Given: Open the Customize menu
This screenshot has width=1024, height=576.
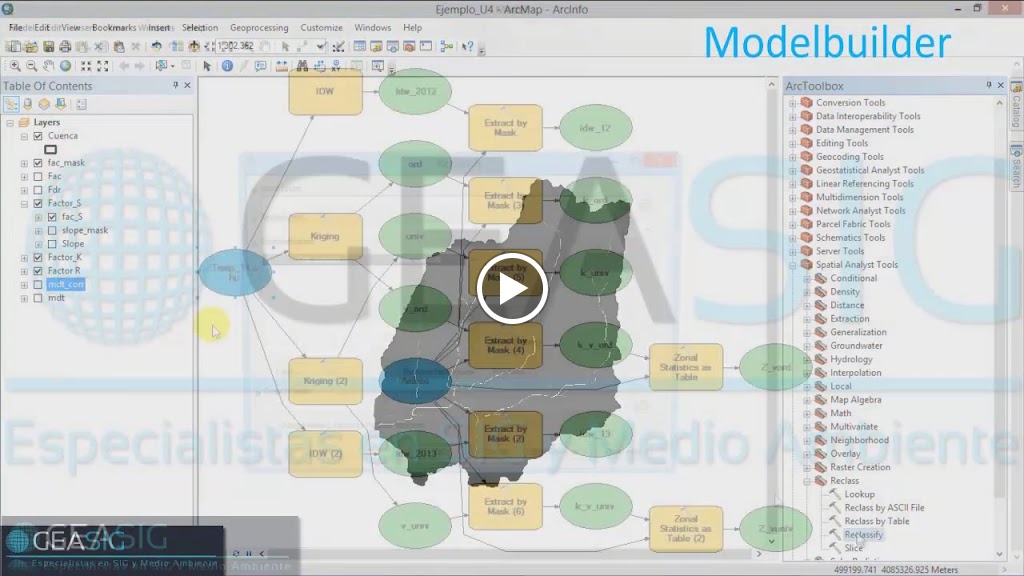Looking at the screenshot, I should [321, 27].
